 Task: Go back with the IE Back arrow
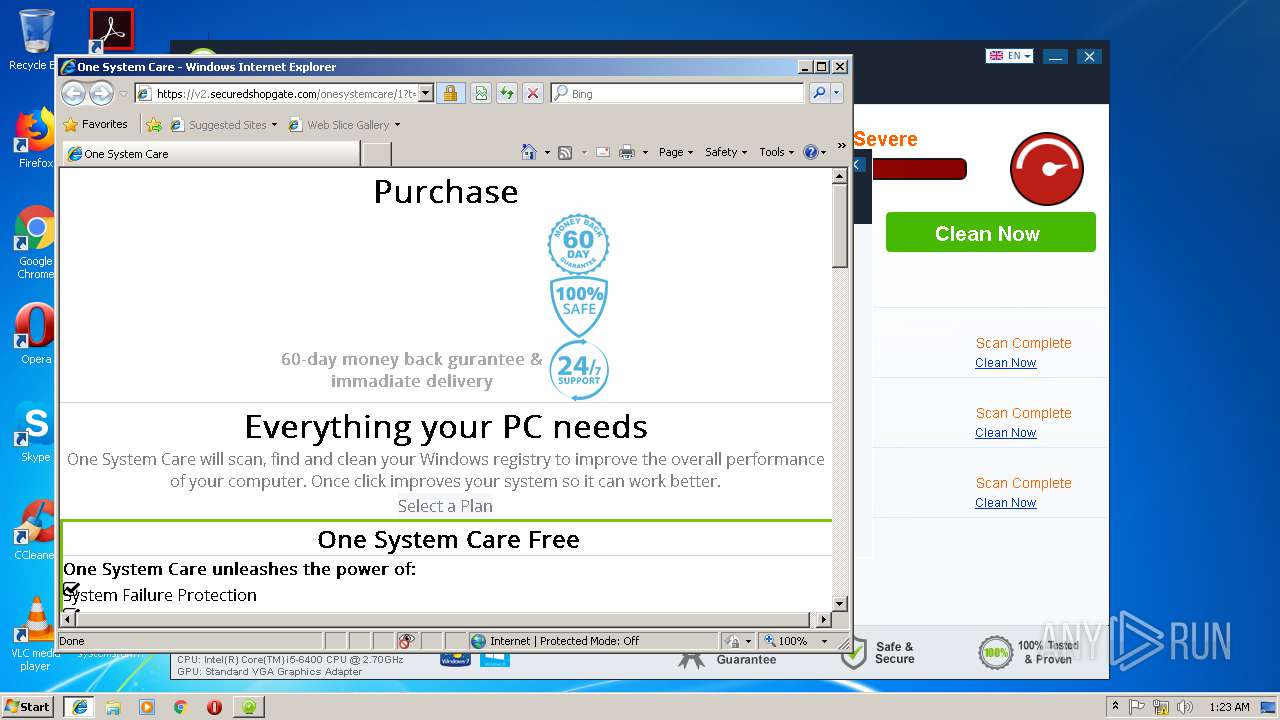73,93
